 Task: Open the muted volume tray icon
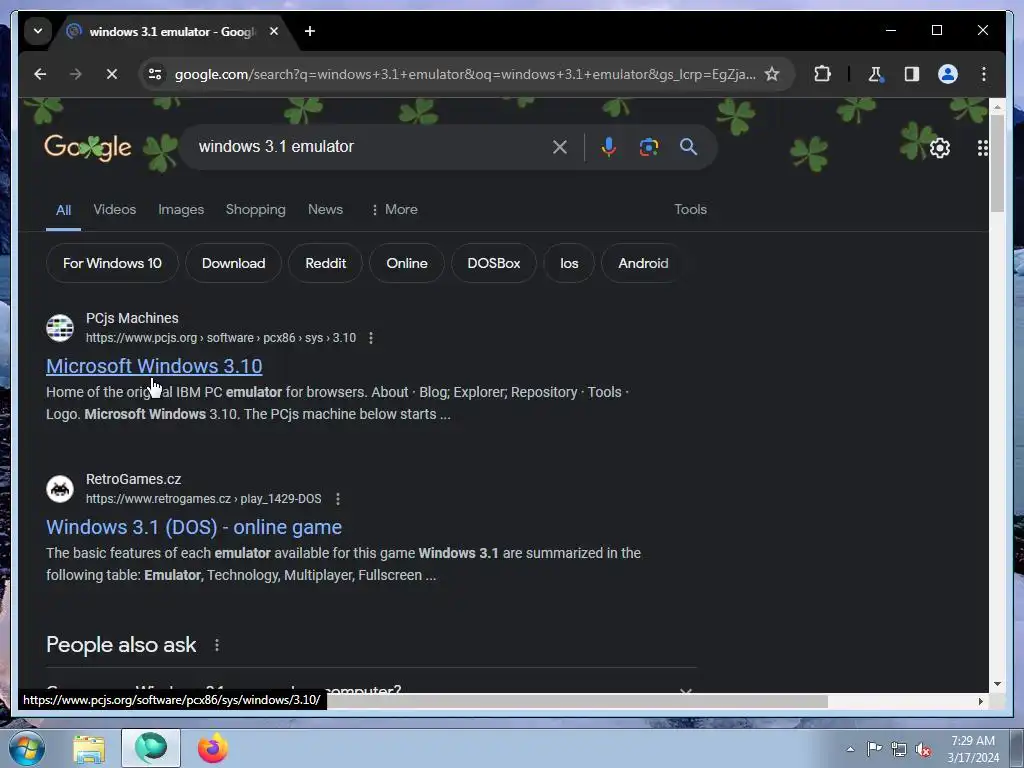pos(923,750)
